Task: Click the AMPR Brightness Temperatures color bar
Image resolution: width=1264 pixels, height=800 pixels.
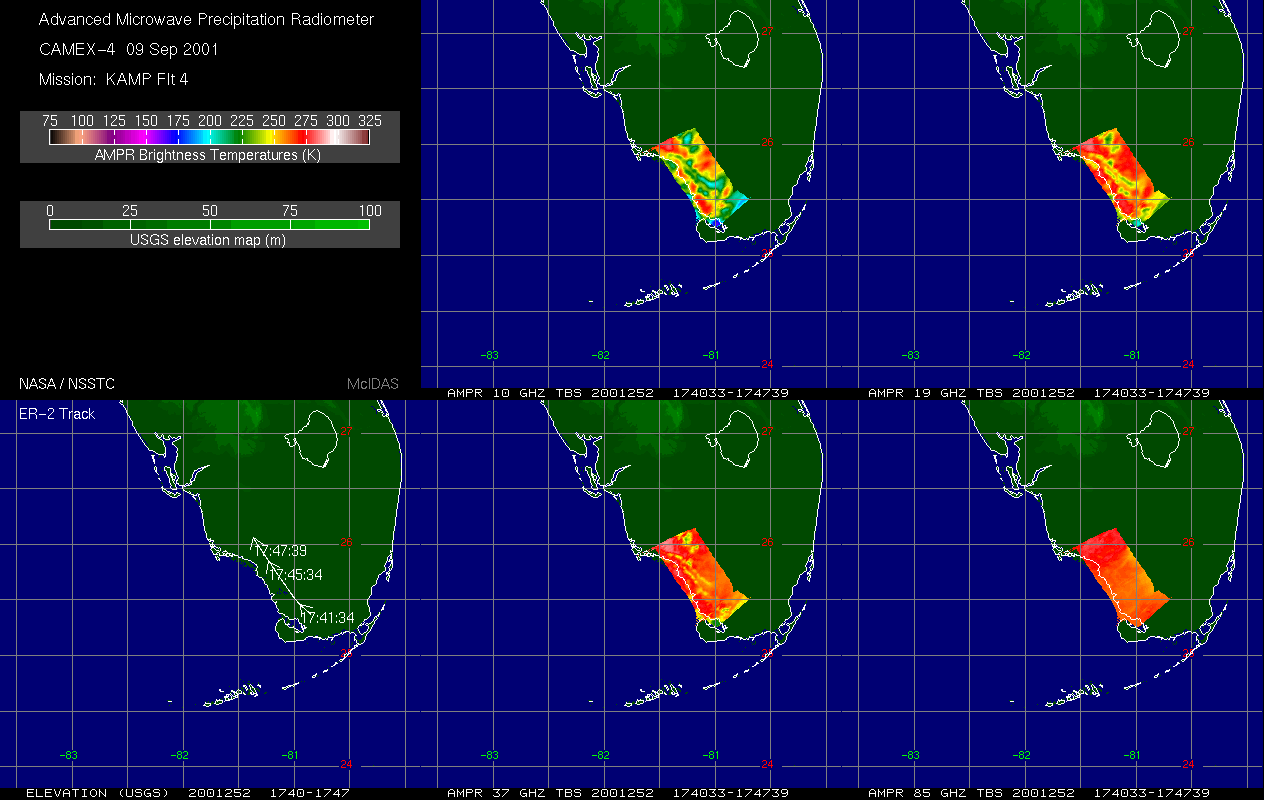Action: tap(210, 138)
